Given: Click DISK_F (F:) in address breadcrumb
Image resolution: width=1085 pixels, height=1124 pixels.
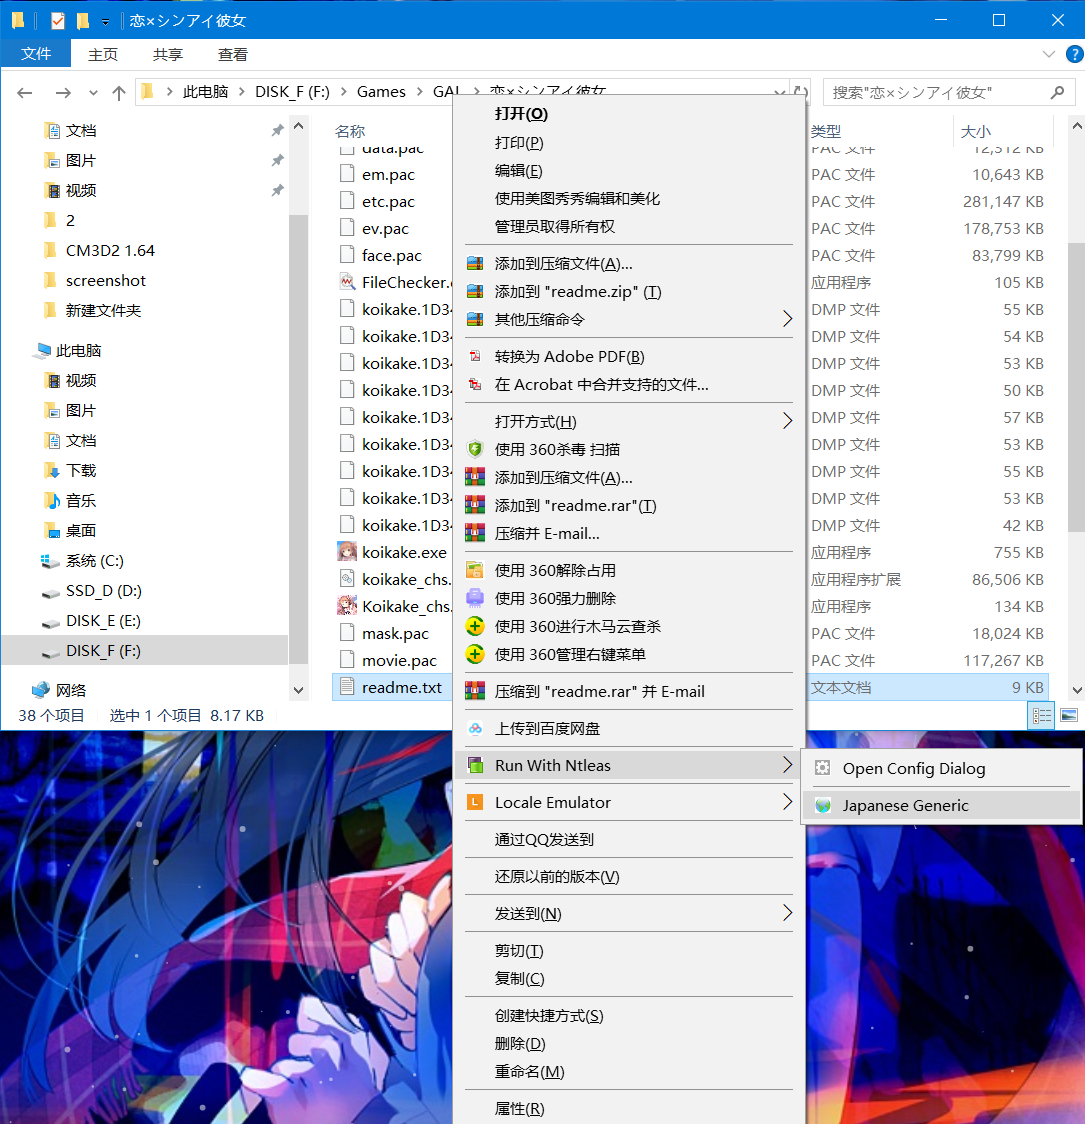Looking at the screenshot, I should (292, 92).
